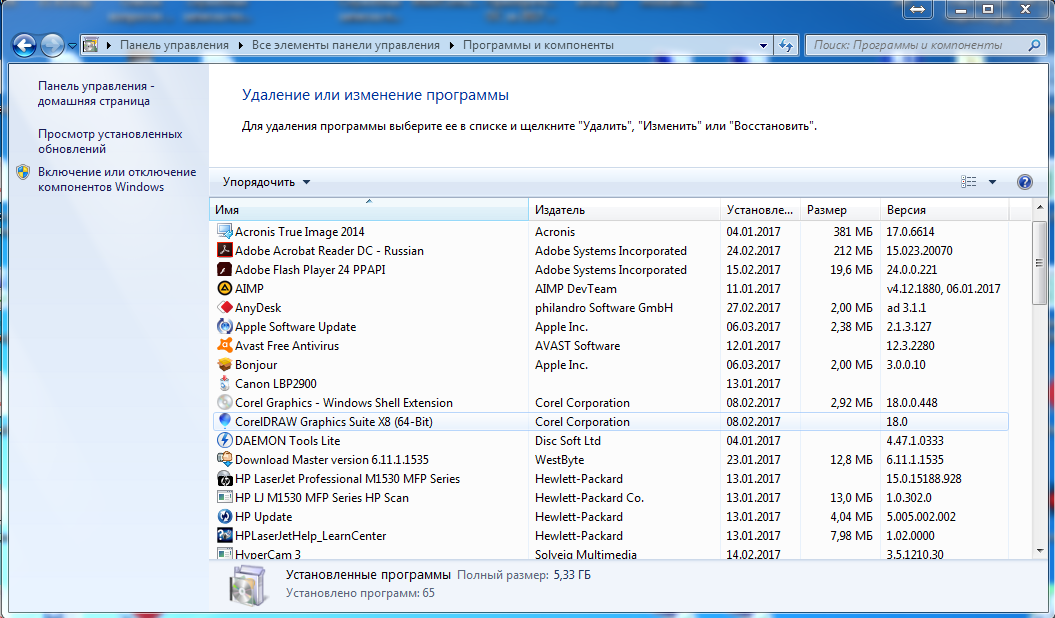Open the address bar history dropdown

(763, 46)
